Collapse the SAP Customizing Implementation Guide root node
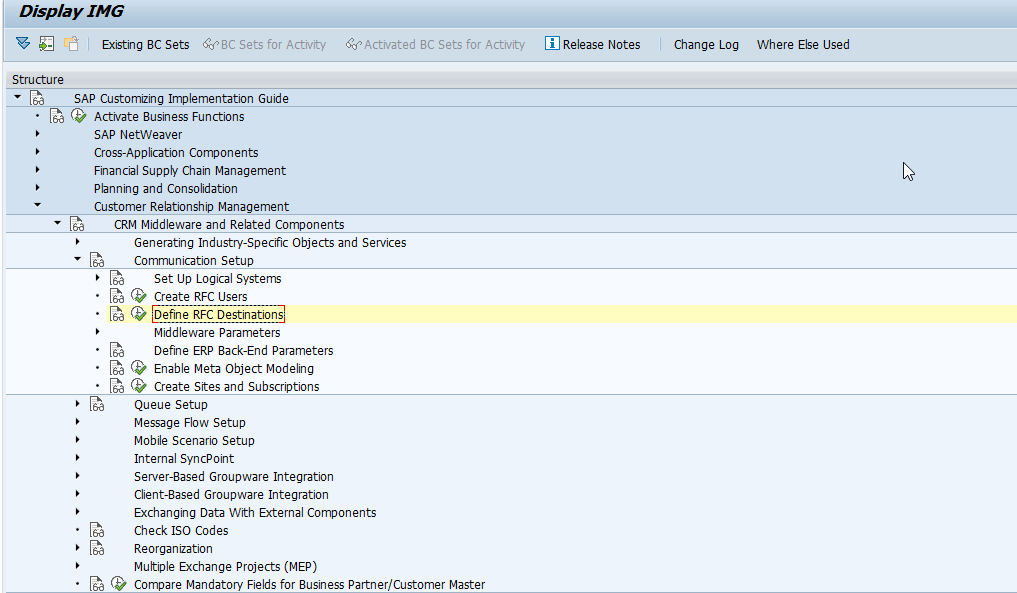Screen dimensions: 1017x593 [18, 97]
